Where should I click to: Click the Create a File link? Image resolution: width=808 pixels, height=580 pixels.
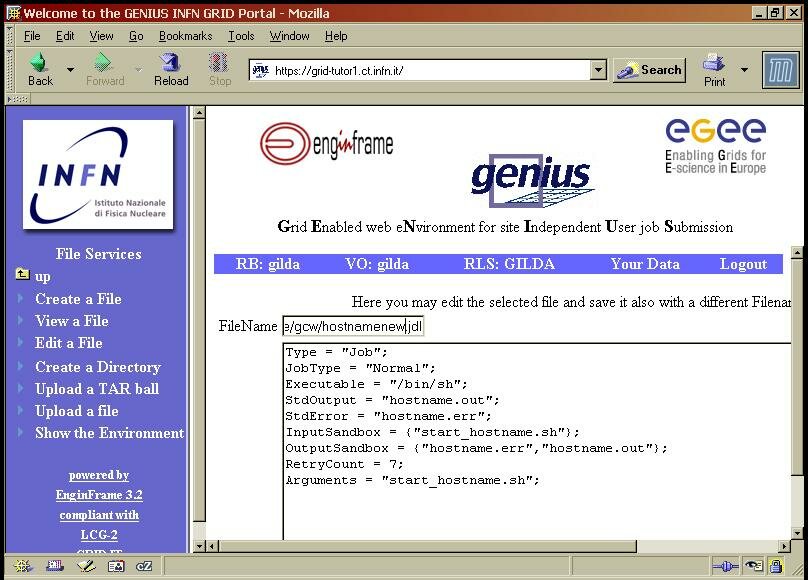[78, 299]
